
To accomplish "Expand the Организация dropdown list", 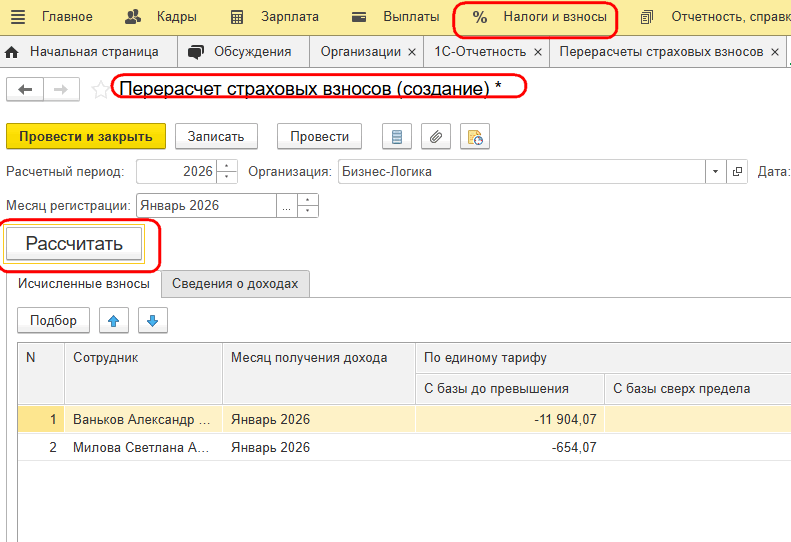I will (x=715, y=172).
